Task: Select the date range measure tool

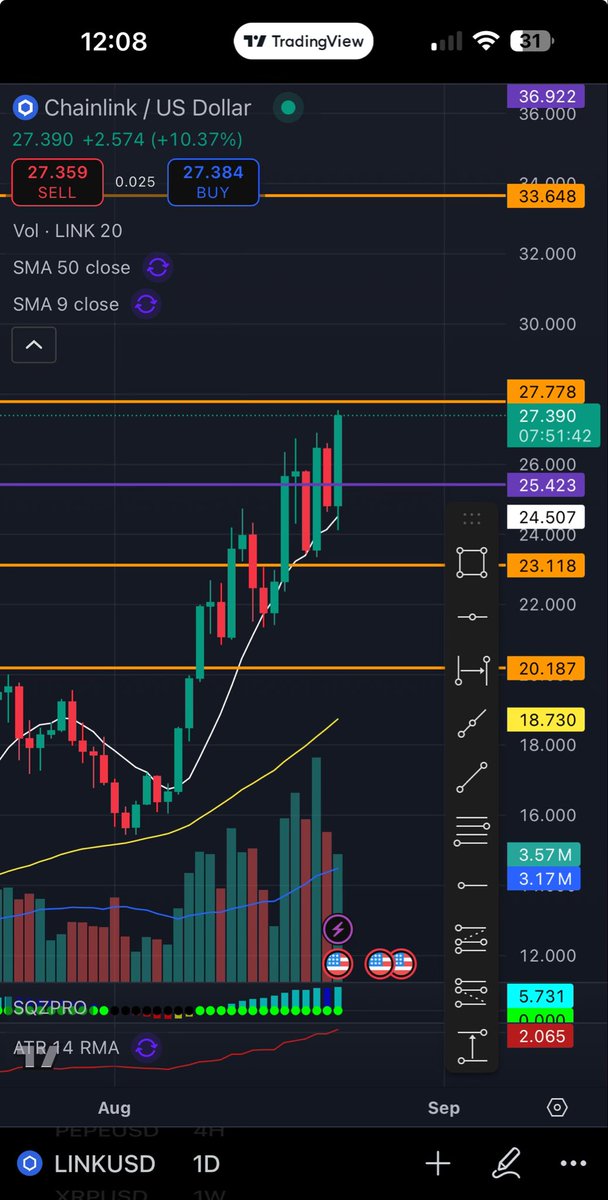Action: 472,670
